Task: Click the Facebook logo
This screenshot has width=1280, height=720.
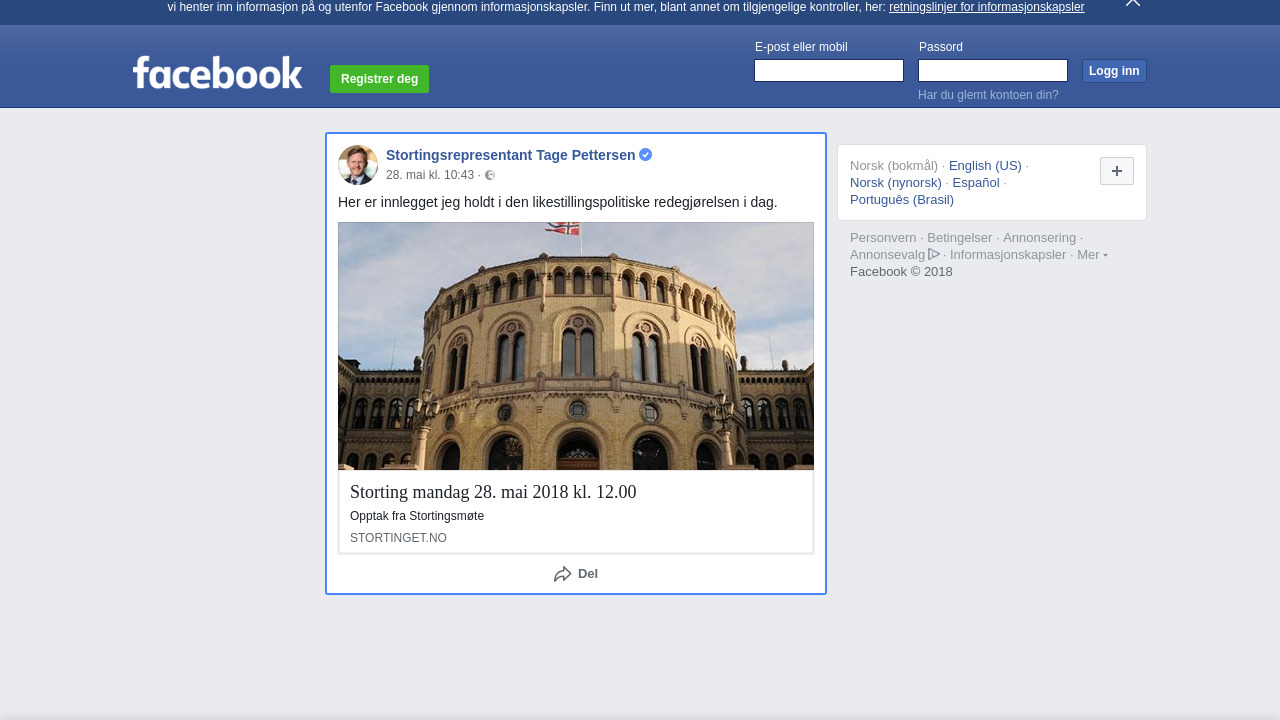Action: [x=217, y=73]
